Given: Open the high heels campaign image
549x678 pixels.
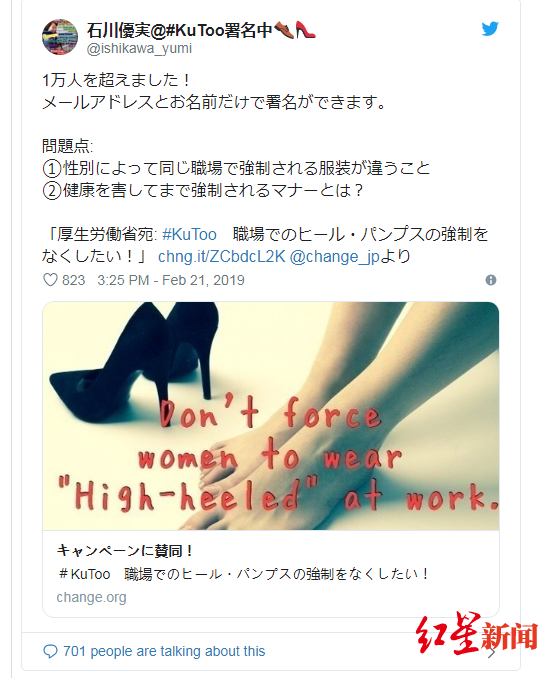Looking at the screenshot, I should [271, 416].
